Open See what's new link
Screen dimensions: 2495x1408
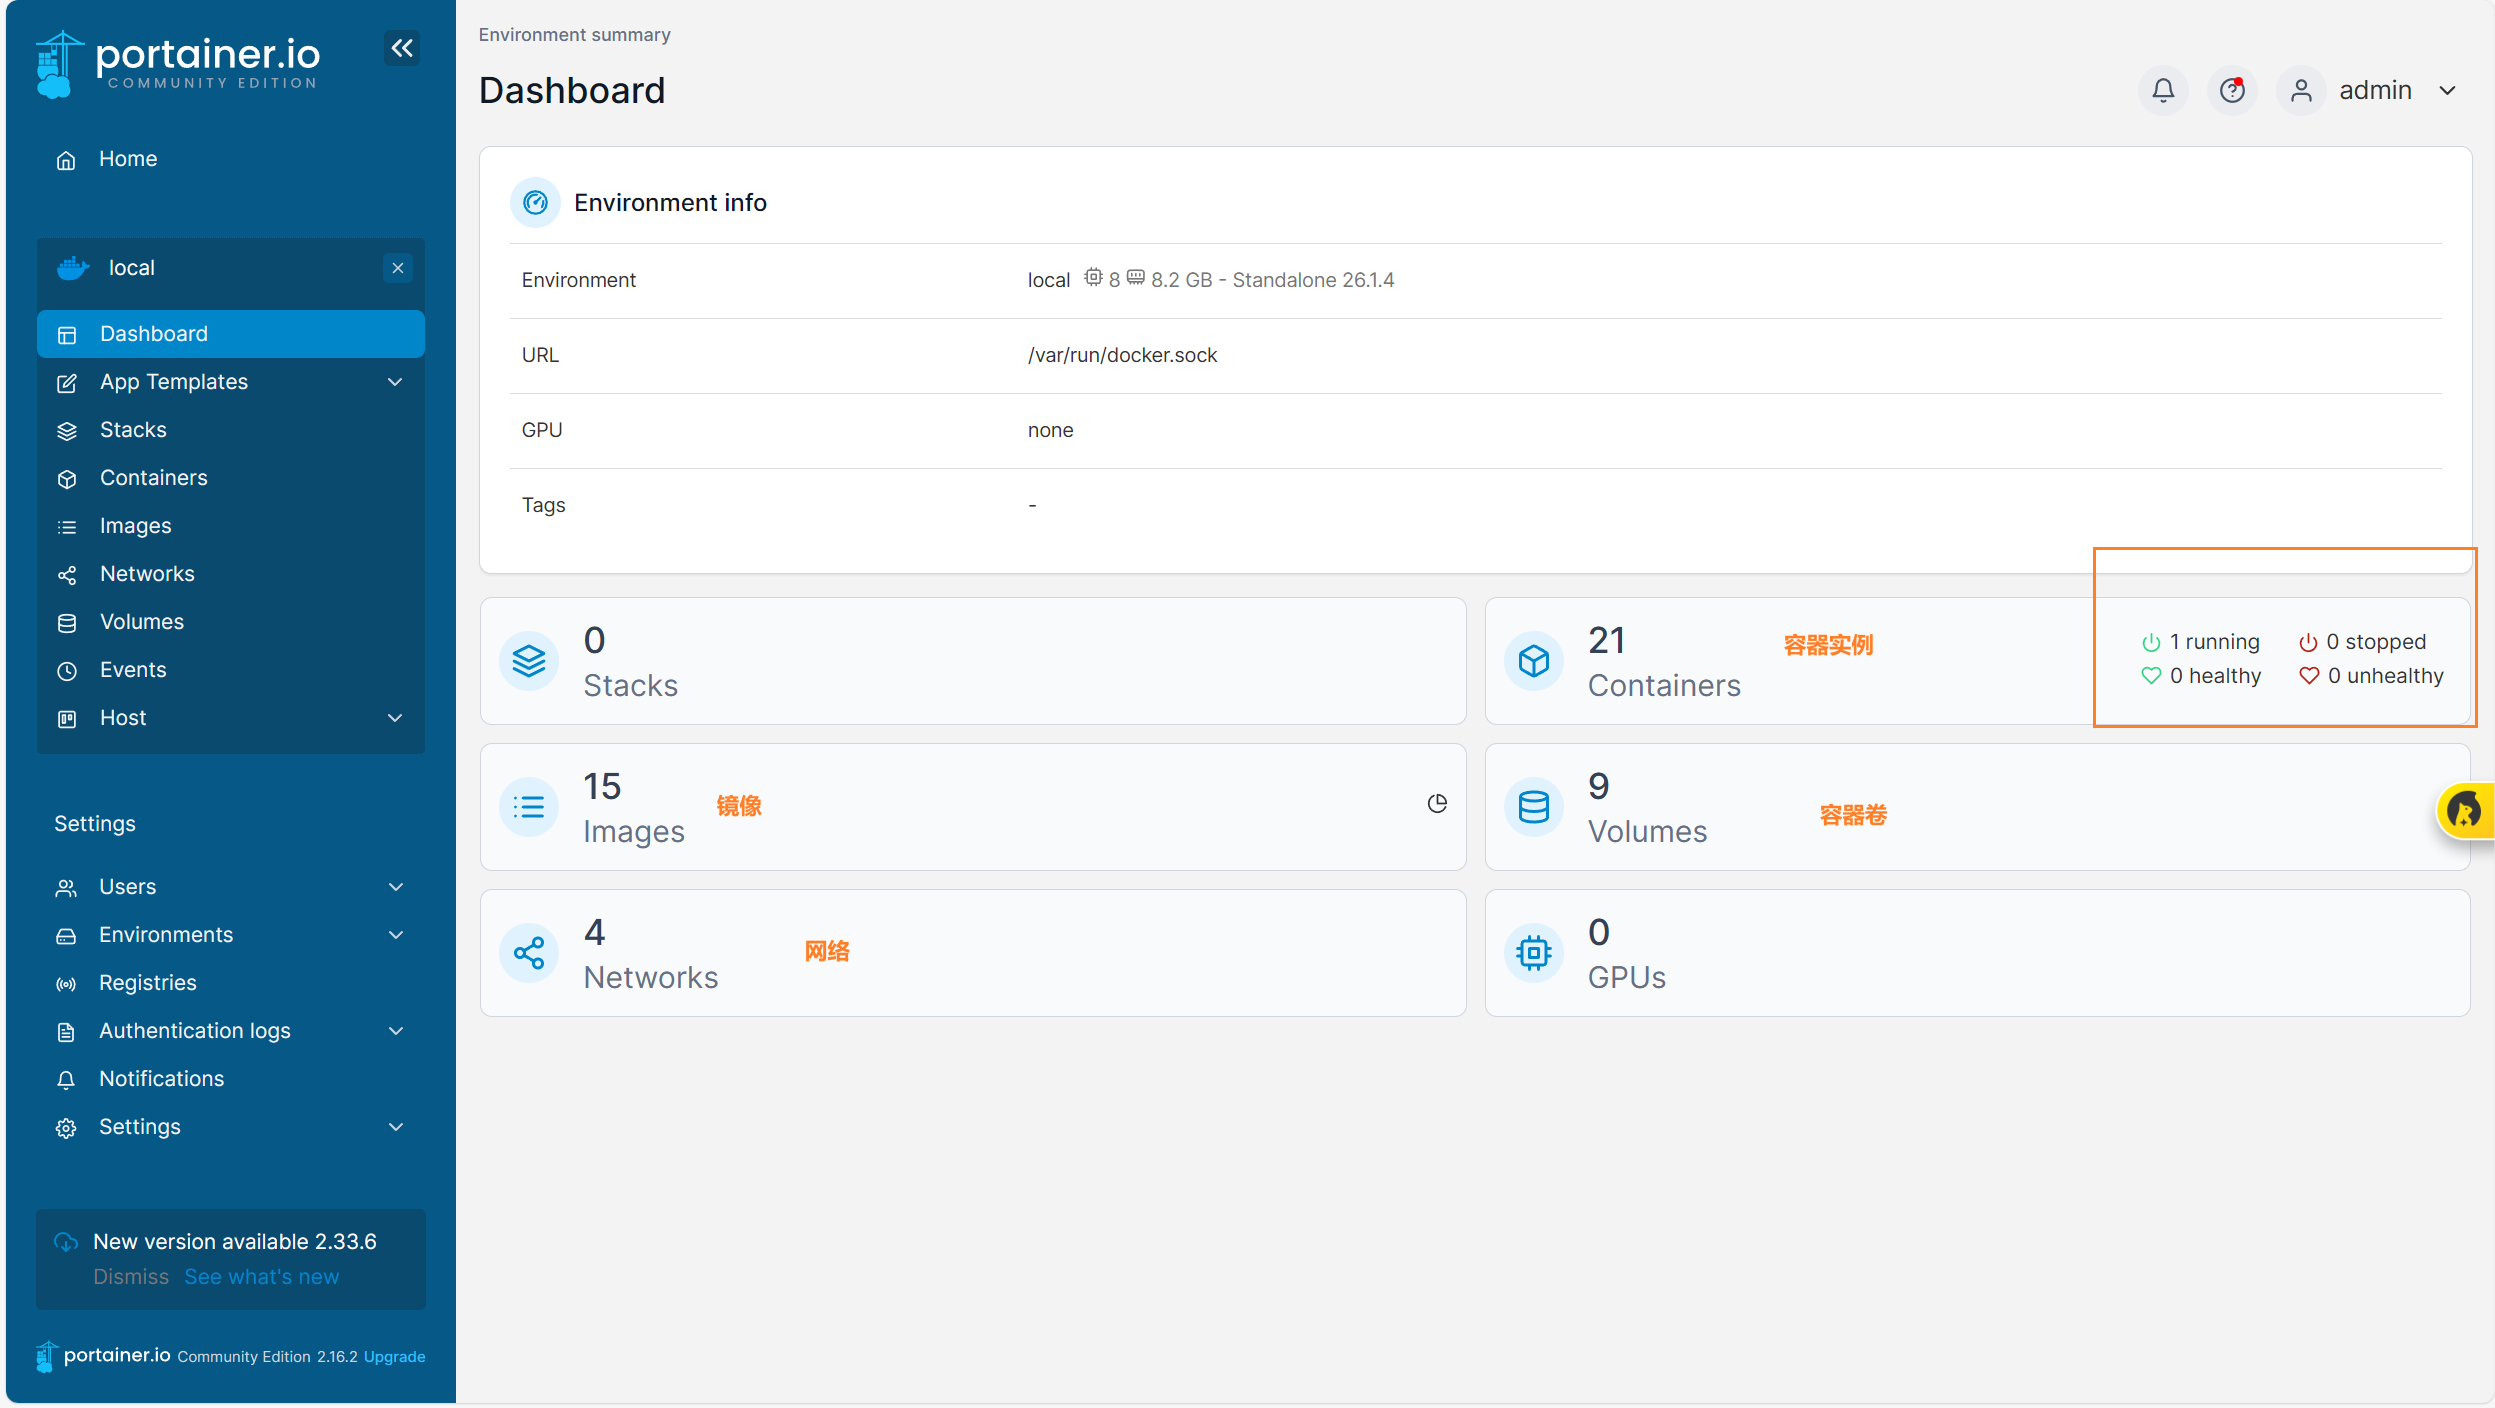(x=262, y=1277)
